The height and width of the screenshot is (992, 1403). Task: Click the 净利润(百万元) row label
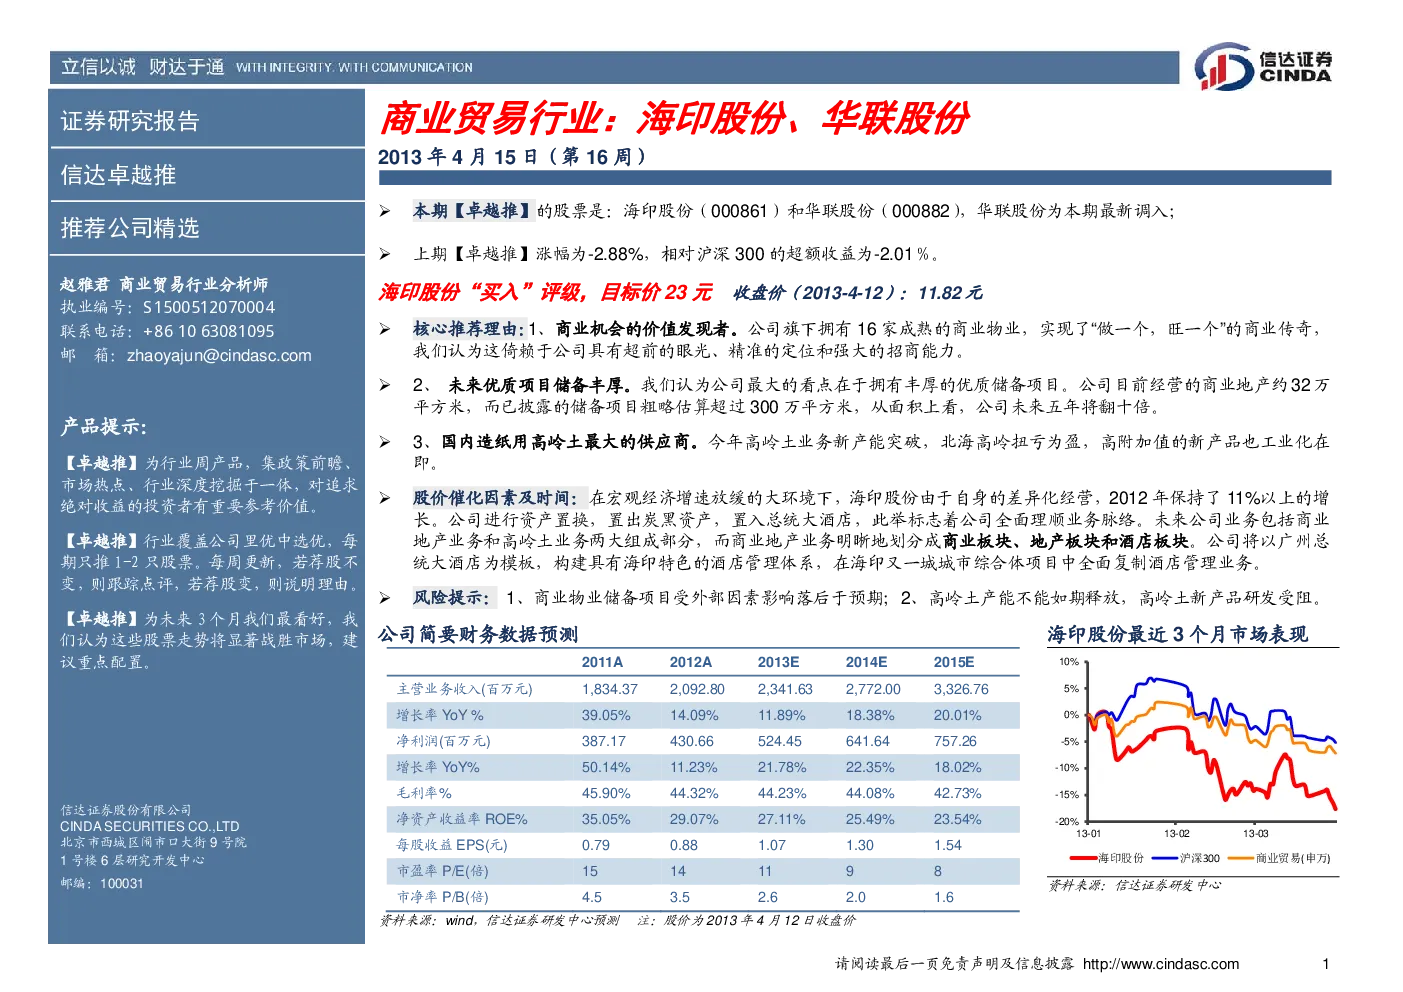pyautogui.click(x=443, y=741)
